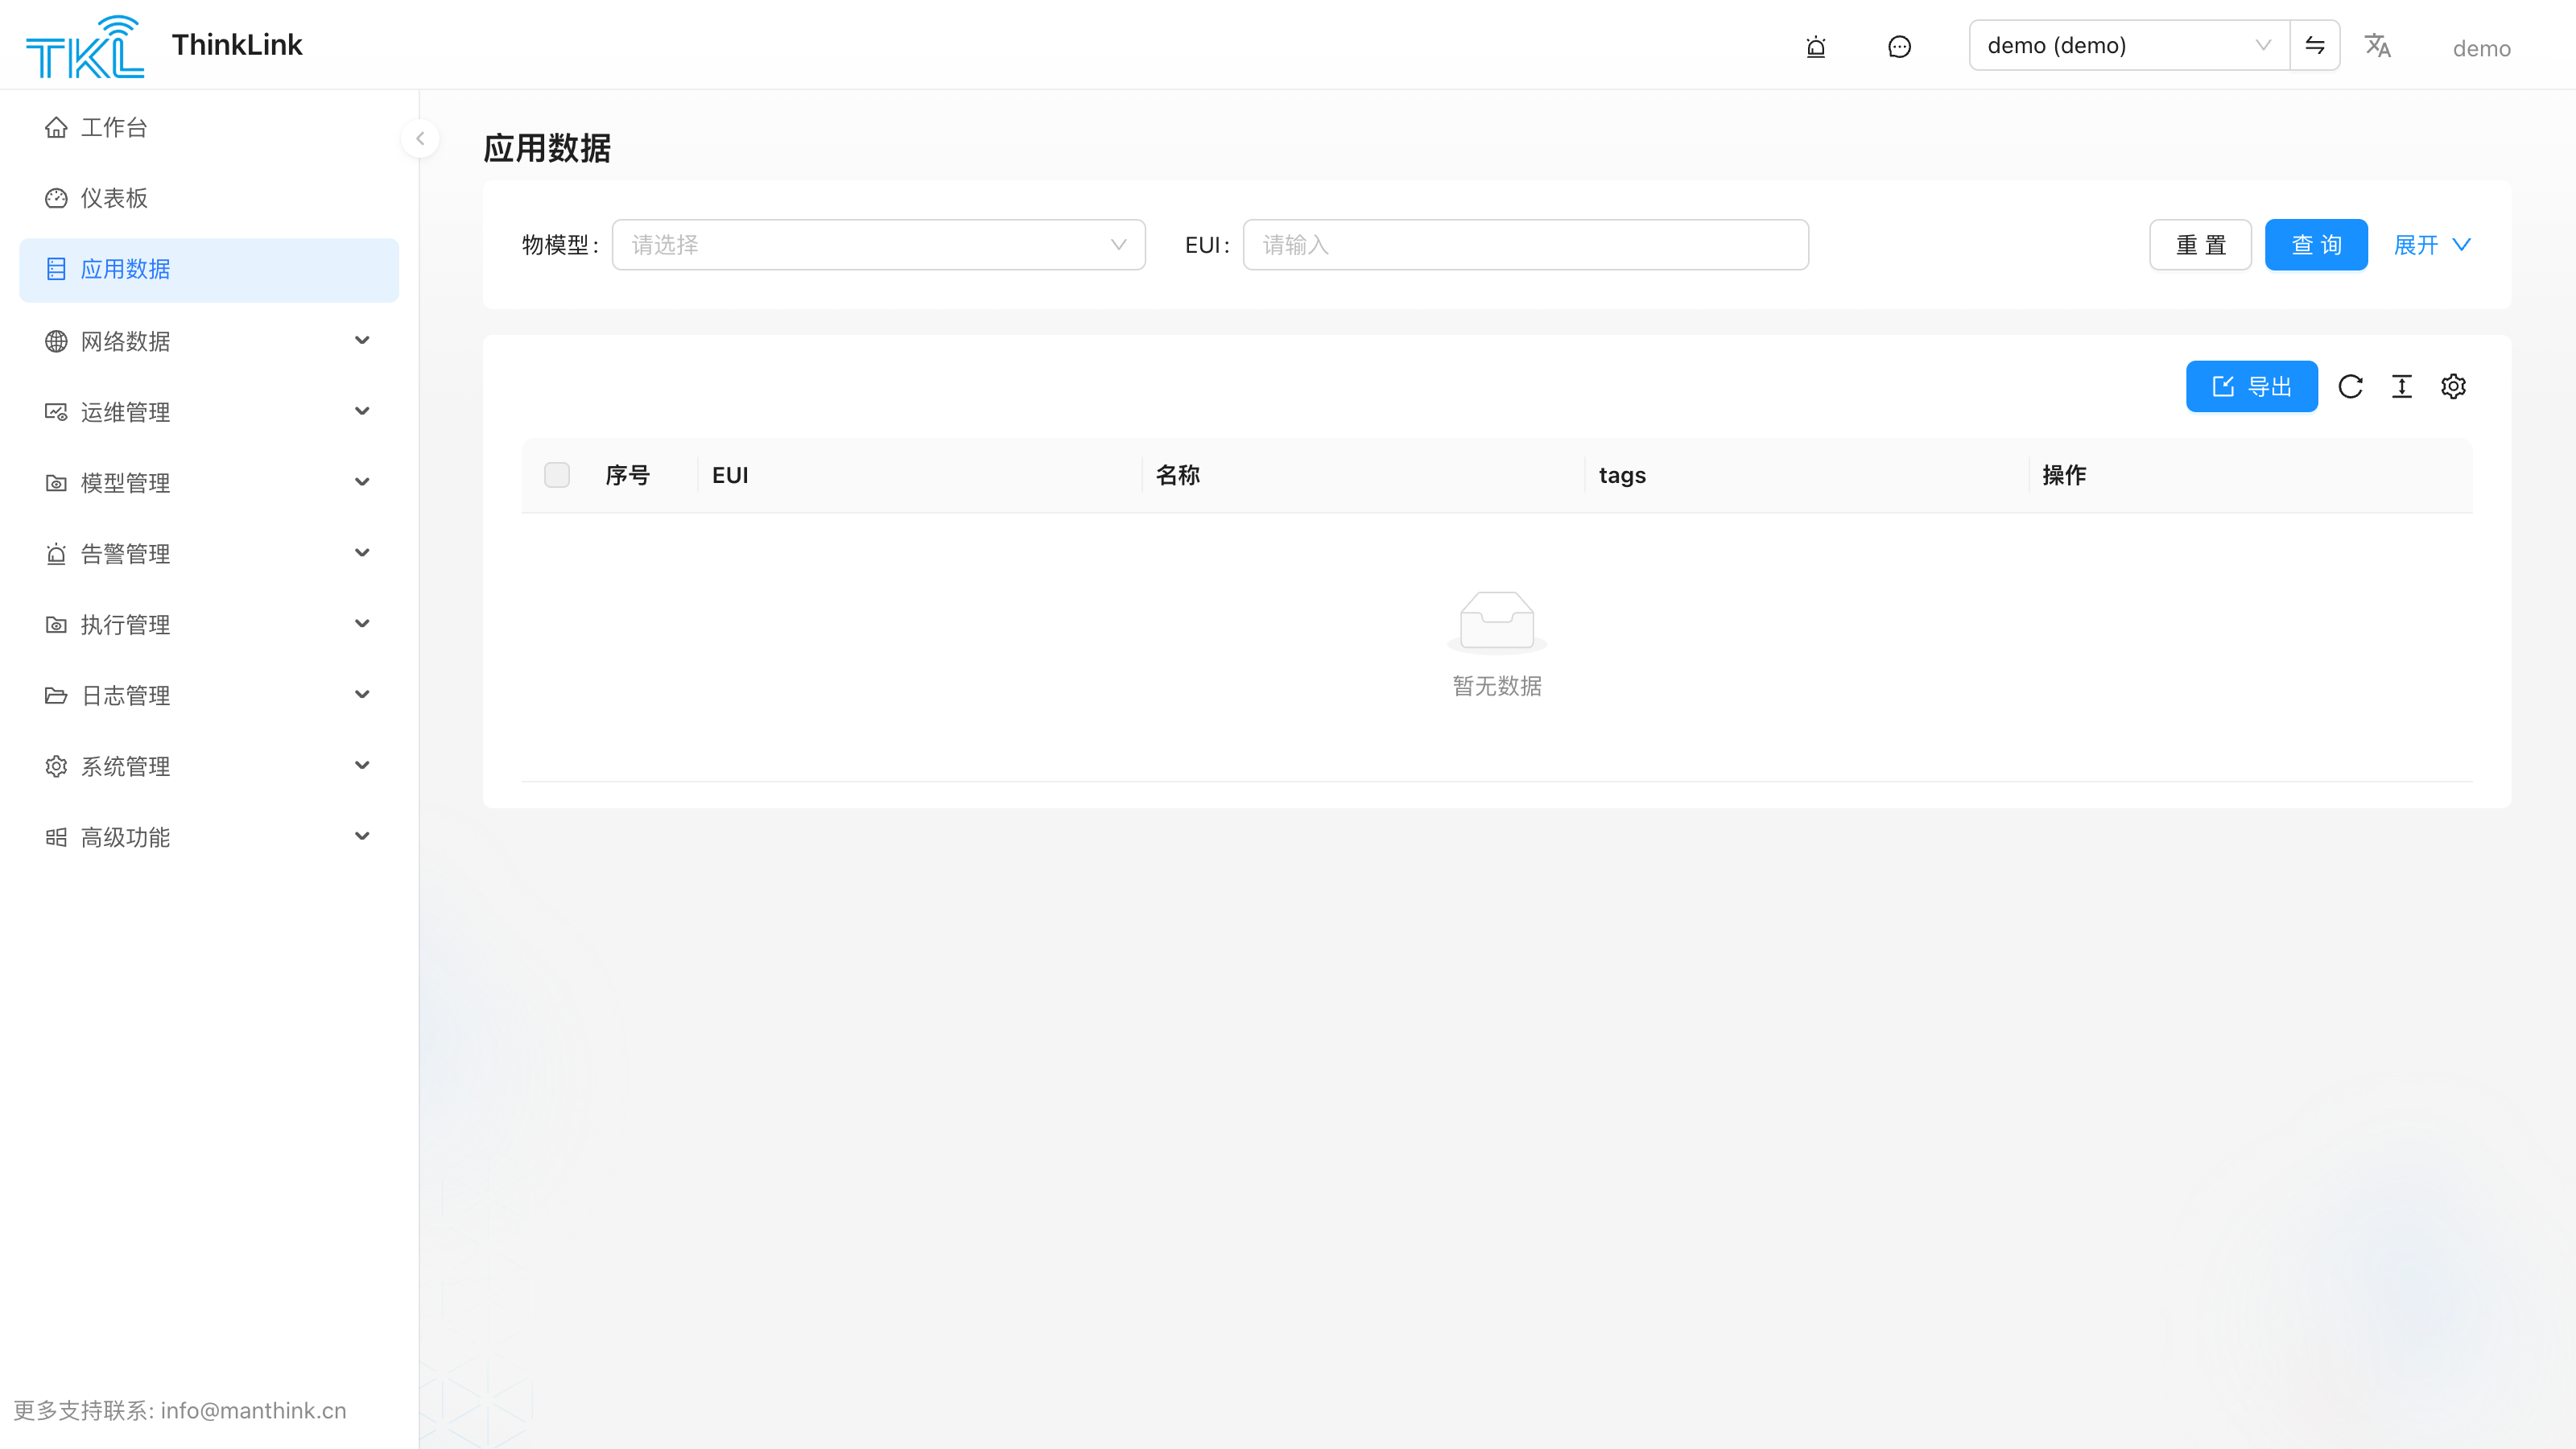Expand the 高级功能 submenu chevron
The height and width of the screenshot is (1449, 2576).
click(362, 837)
